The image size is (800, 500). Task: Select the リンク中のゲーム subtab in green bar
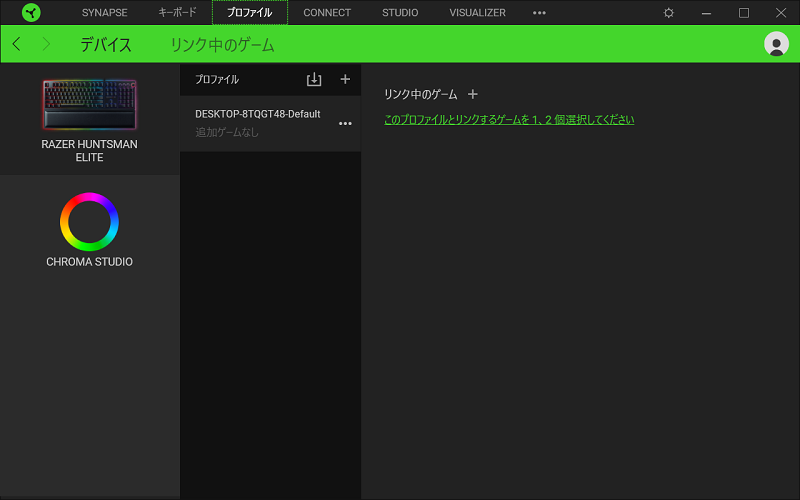pos(222,44)
